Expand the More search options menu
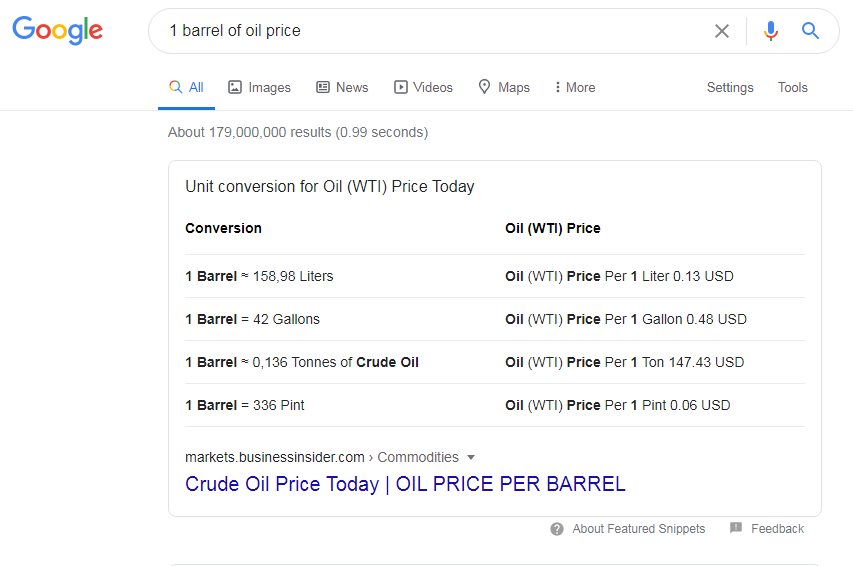Image resolution: width=853 pixels, height=566 pixels. coord(574,87)
